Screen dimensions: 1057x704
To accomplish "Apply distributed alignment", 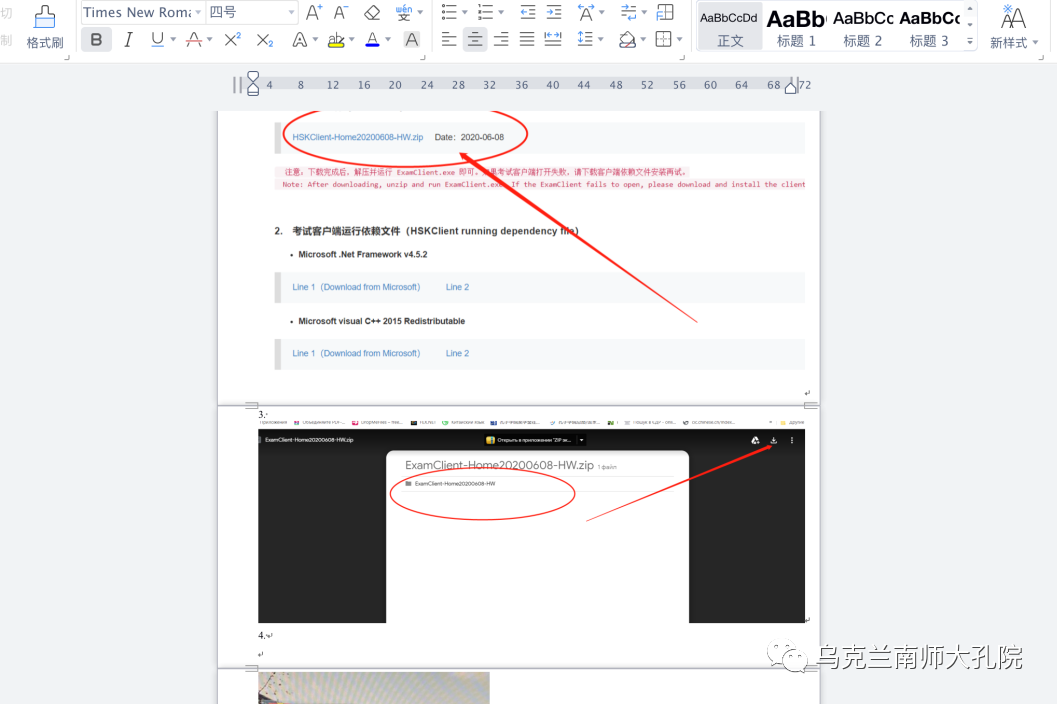I will [x=553, y=40].
